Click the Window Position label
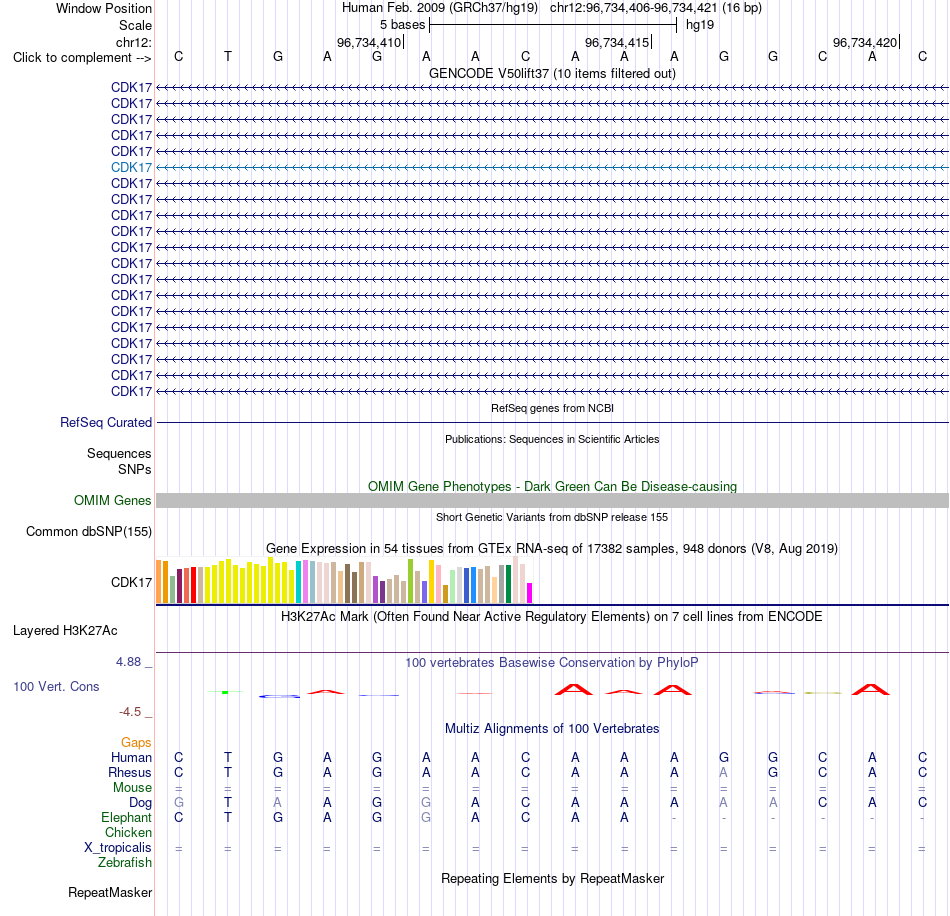 click(104, 8)
